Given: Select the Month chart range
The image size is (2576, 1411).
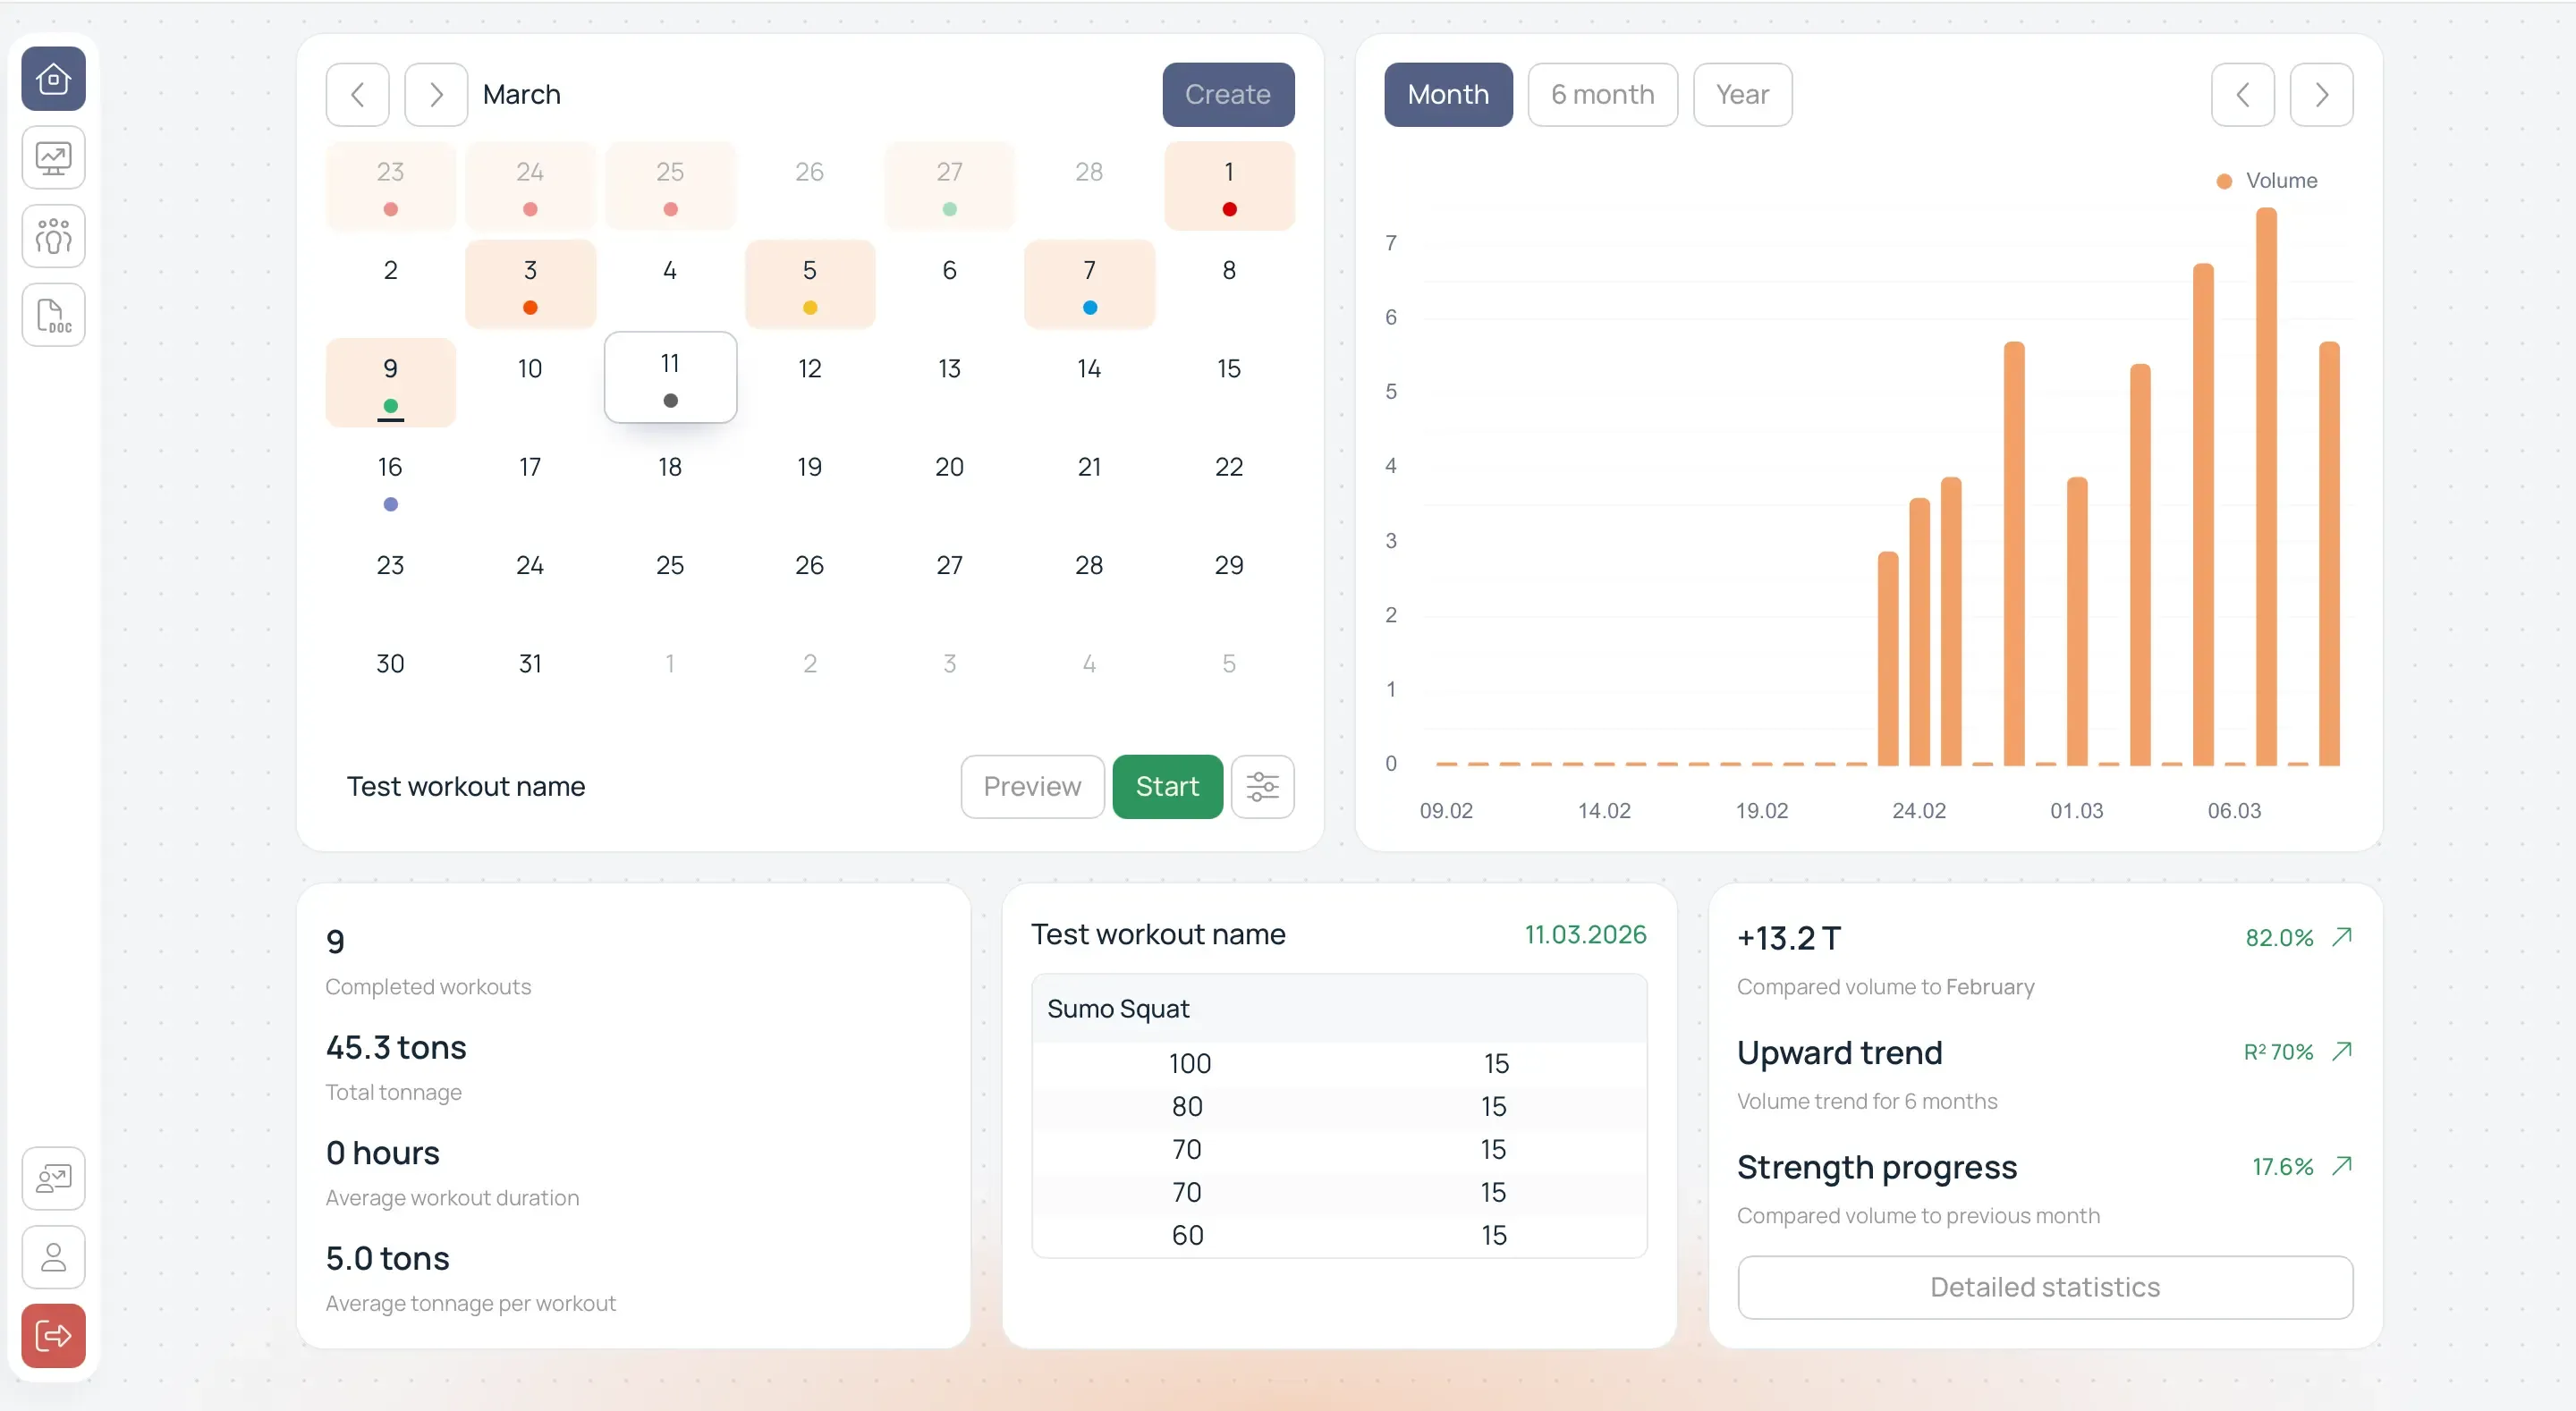Looking at the screenshot, I should 1448,94.
